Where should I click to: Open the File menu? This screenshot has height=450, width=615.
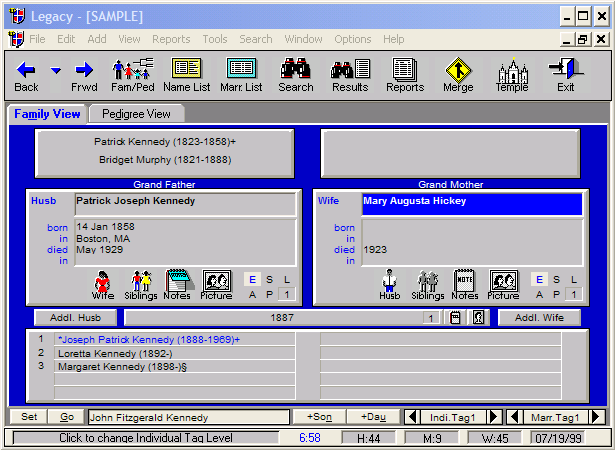[x=37, y=39]
